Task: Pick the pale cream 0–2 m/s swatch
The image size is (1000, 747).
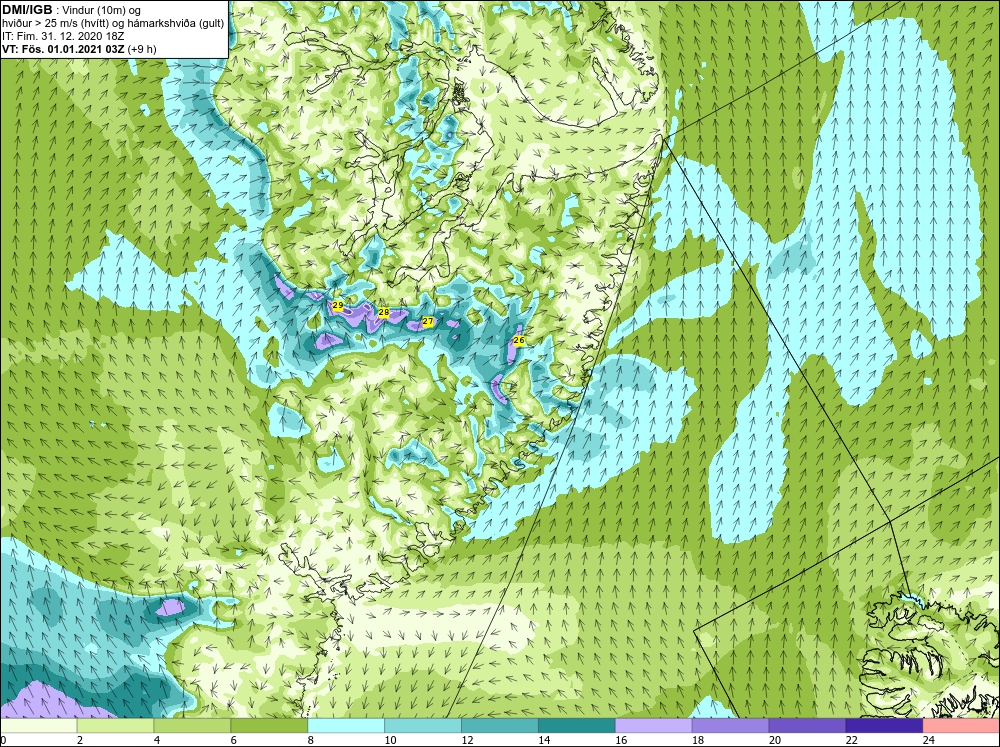Action: 38,726
